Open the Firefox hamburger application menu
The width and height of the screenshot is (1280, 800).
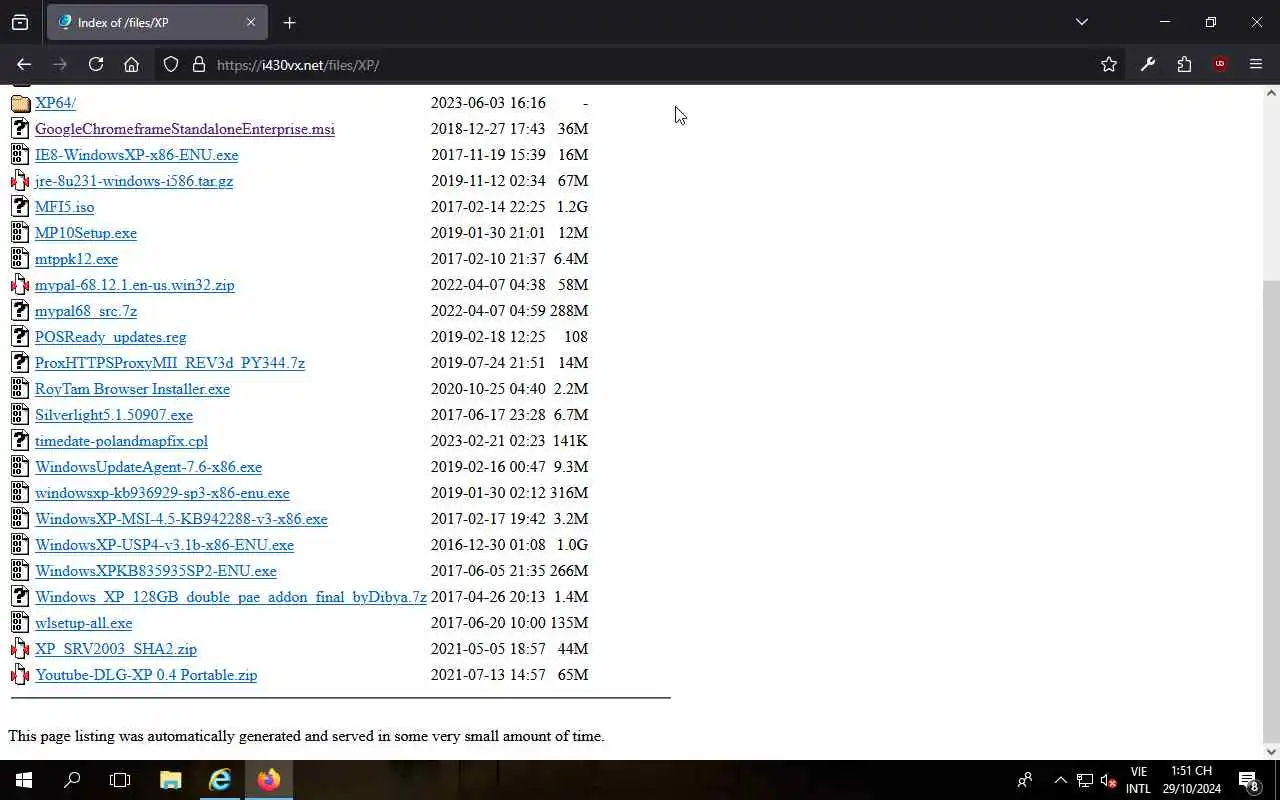click(1256, 65)
